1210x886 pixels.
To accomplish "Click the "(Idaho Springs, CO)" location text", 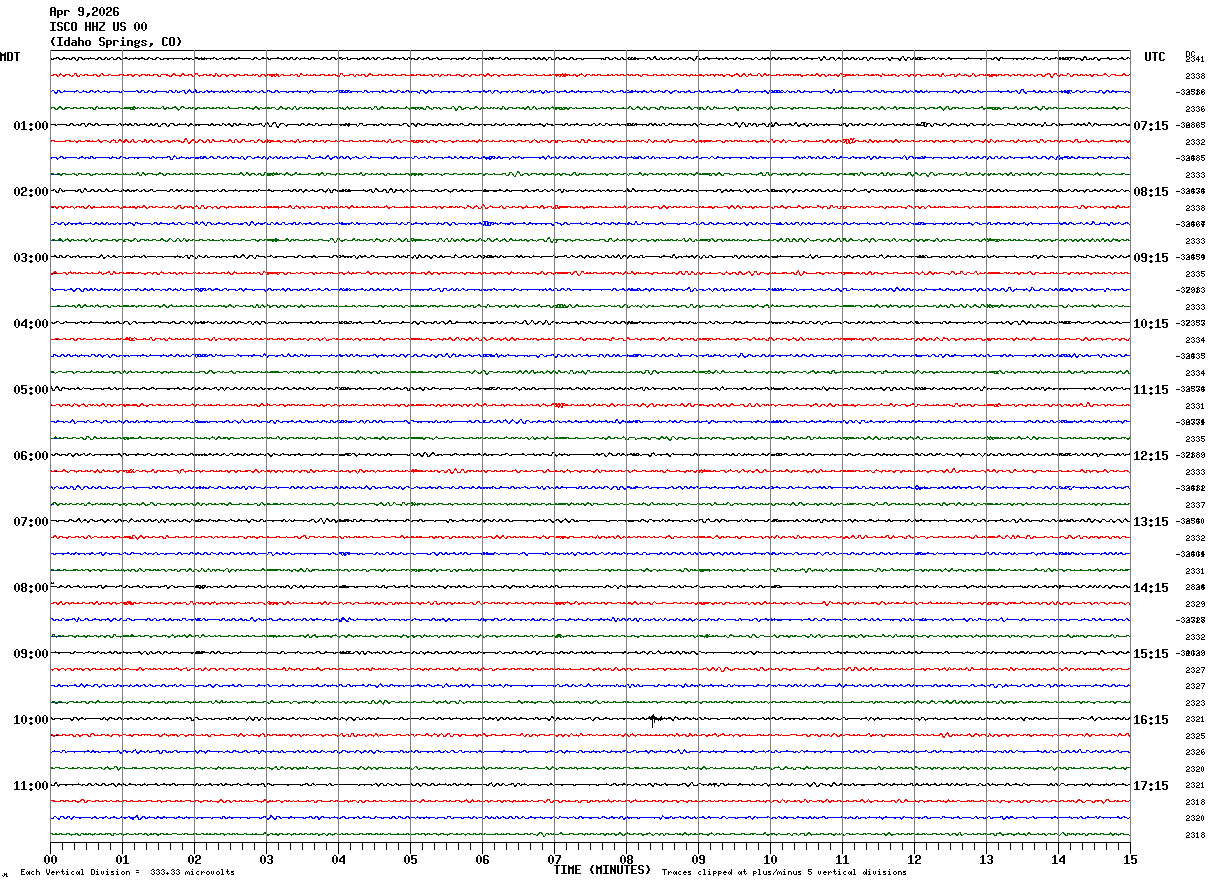I will pyautogui.click(x=116, y=42).
